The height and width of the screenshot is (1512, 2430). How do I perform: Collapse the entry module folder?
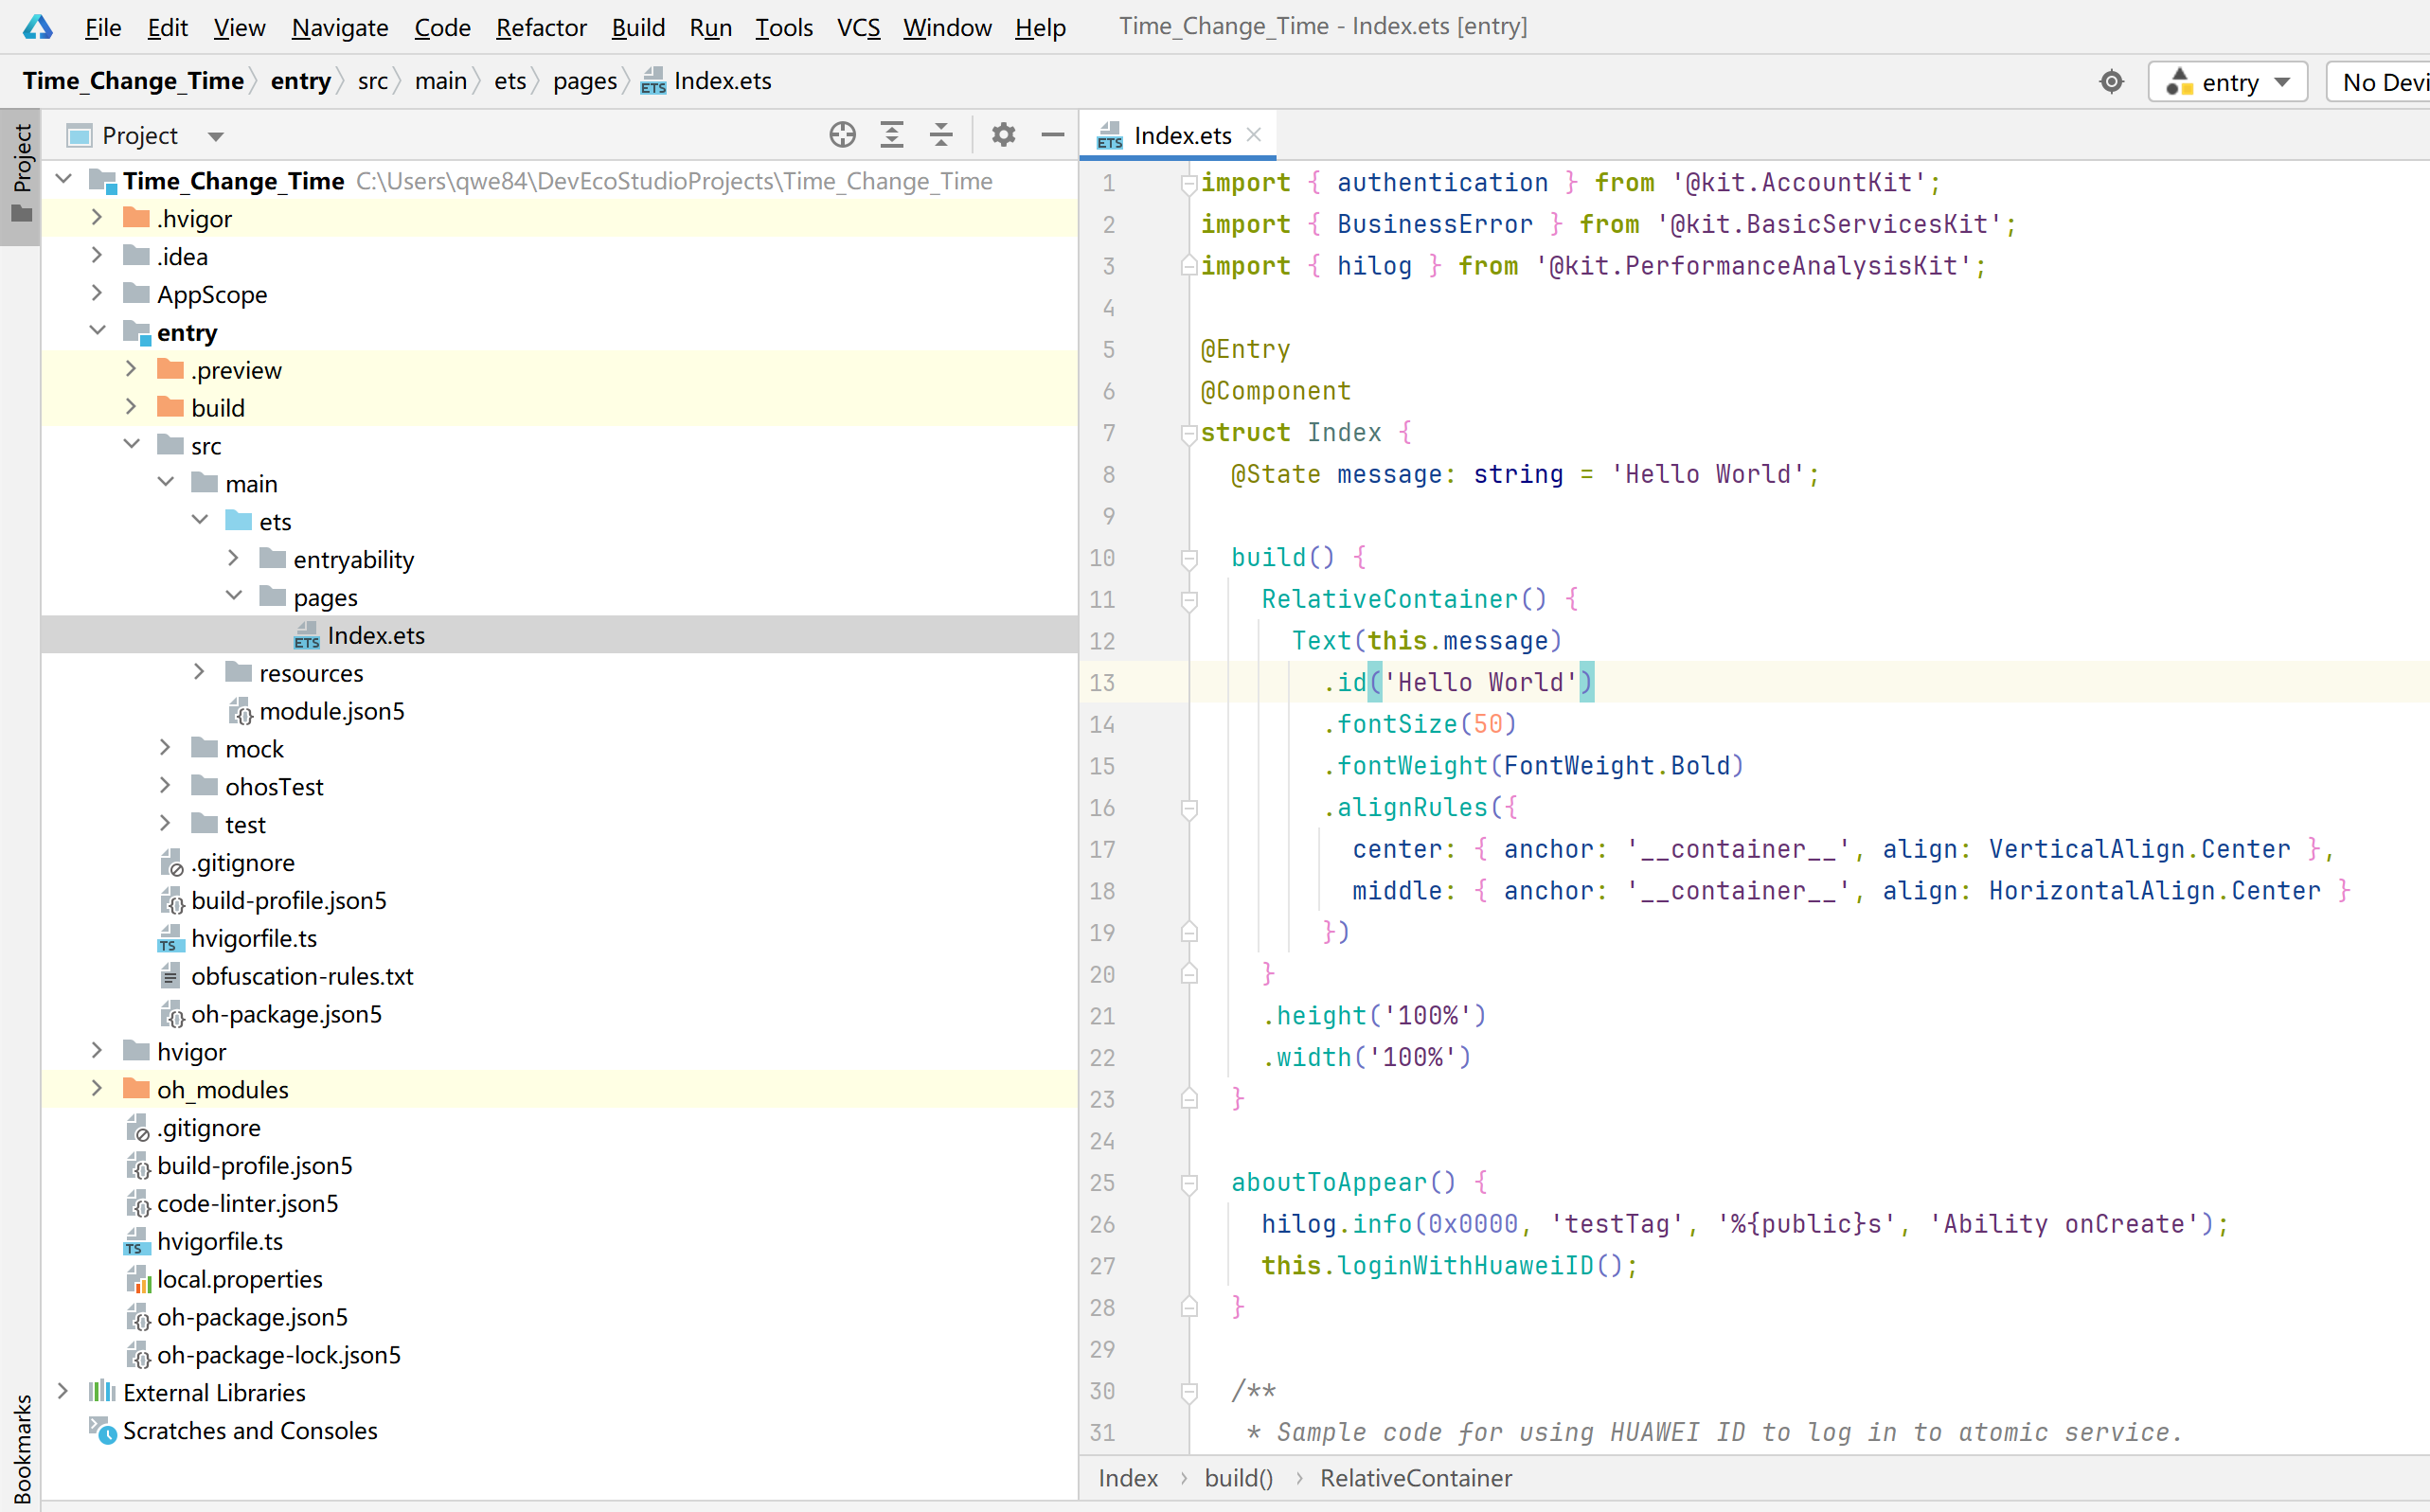click(97, 332)
